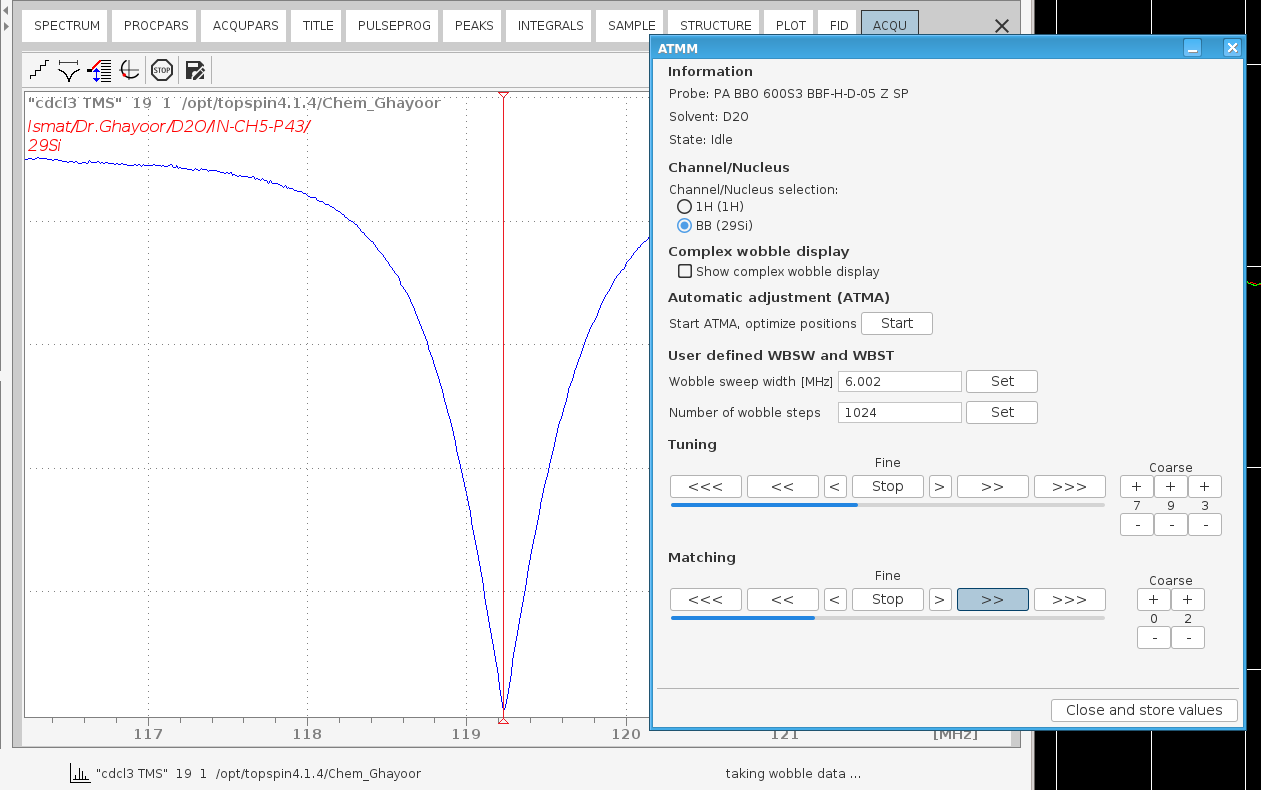The height and width of the screenshot is (790, 1261).
Task: Click the V-shaped wobble sweep width icon
Action: [x=69, y=70]
